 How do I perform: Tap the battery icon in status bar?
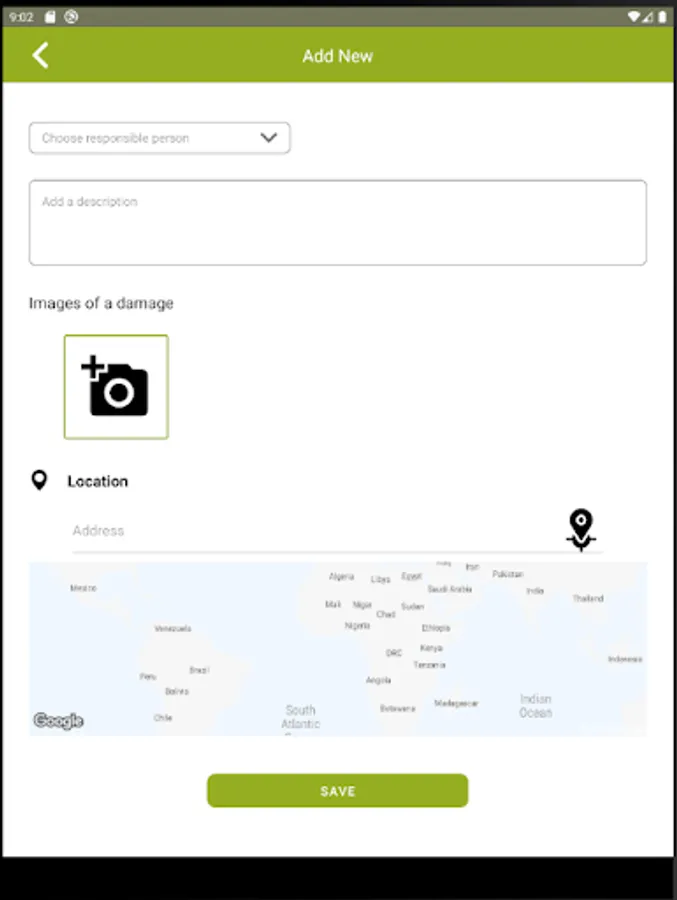[661, 17]
